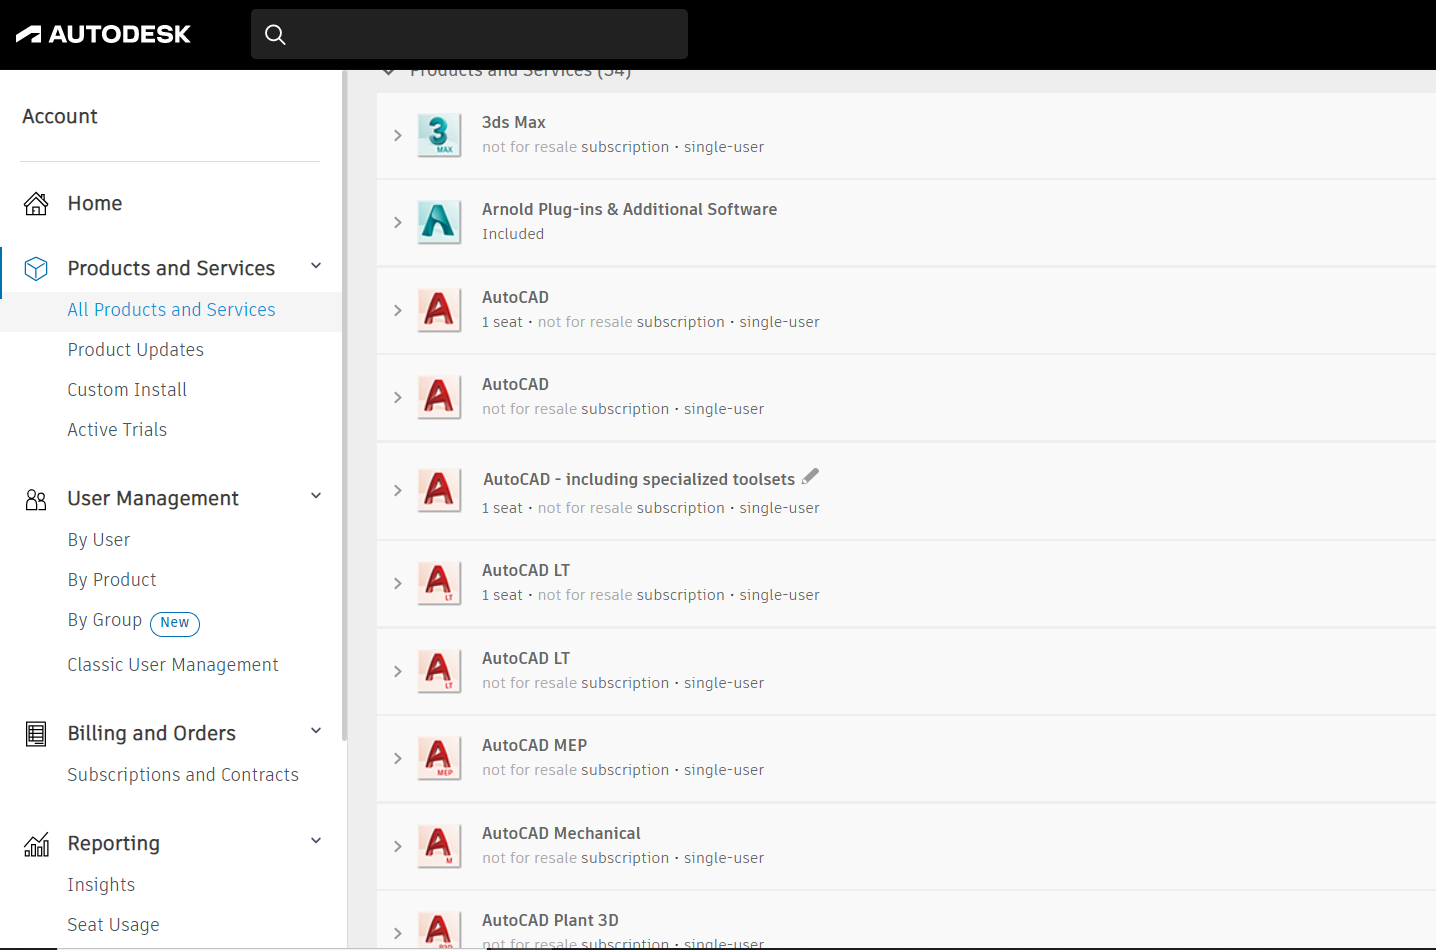Image resolution: width=1436 pixels, height=950 pixels.
Task: Expand the AutoCAD Plant 3D row chevron
Action: [398, 933]
